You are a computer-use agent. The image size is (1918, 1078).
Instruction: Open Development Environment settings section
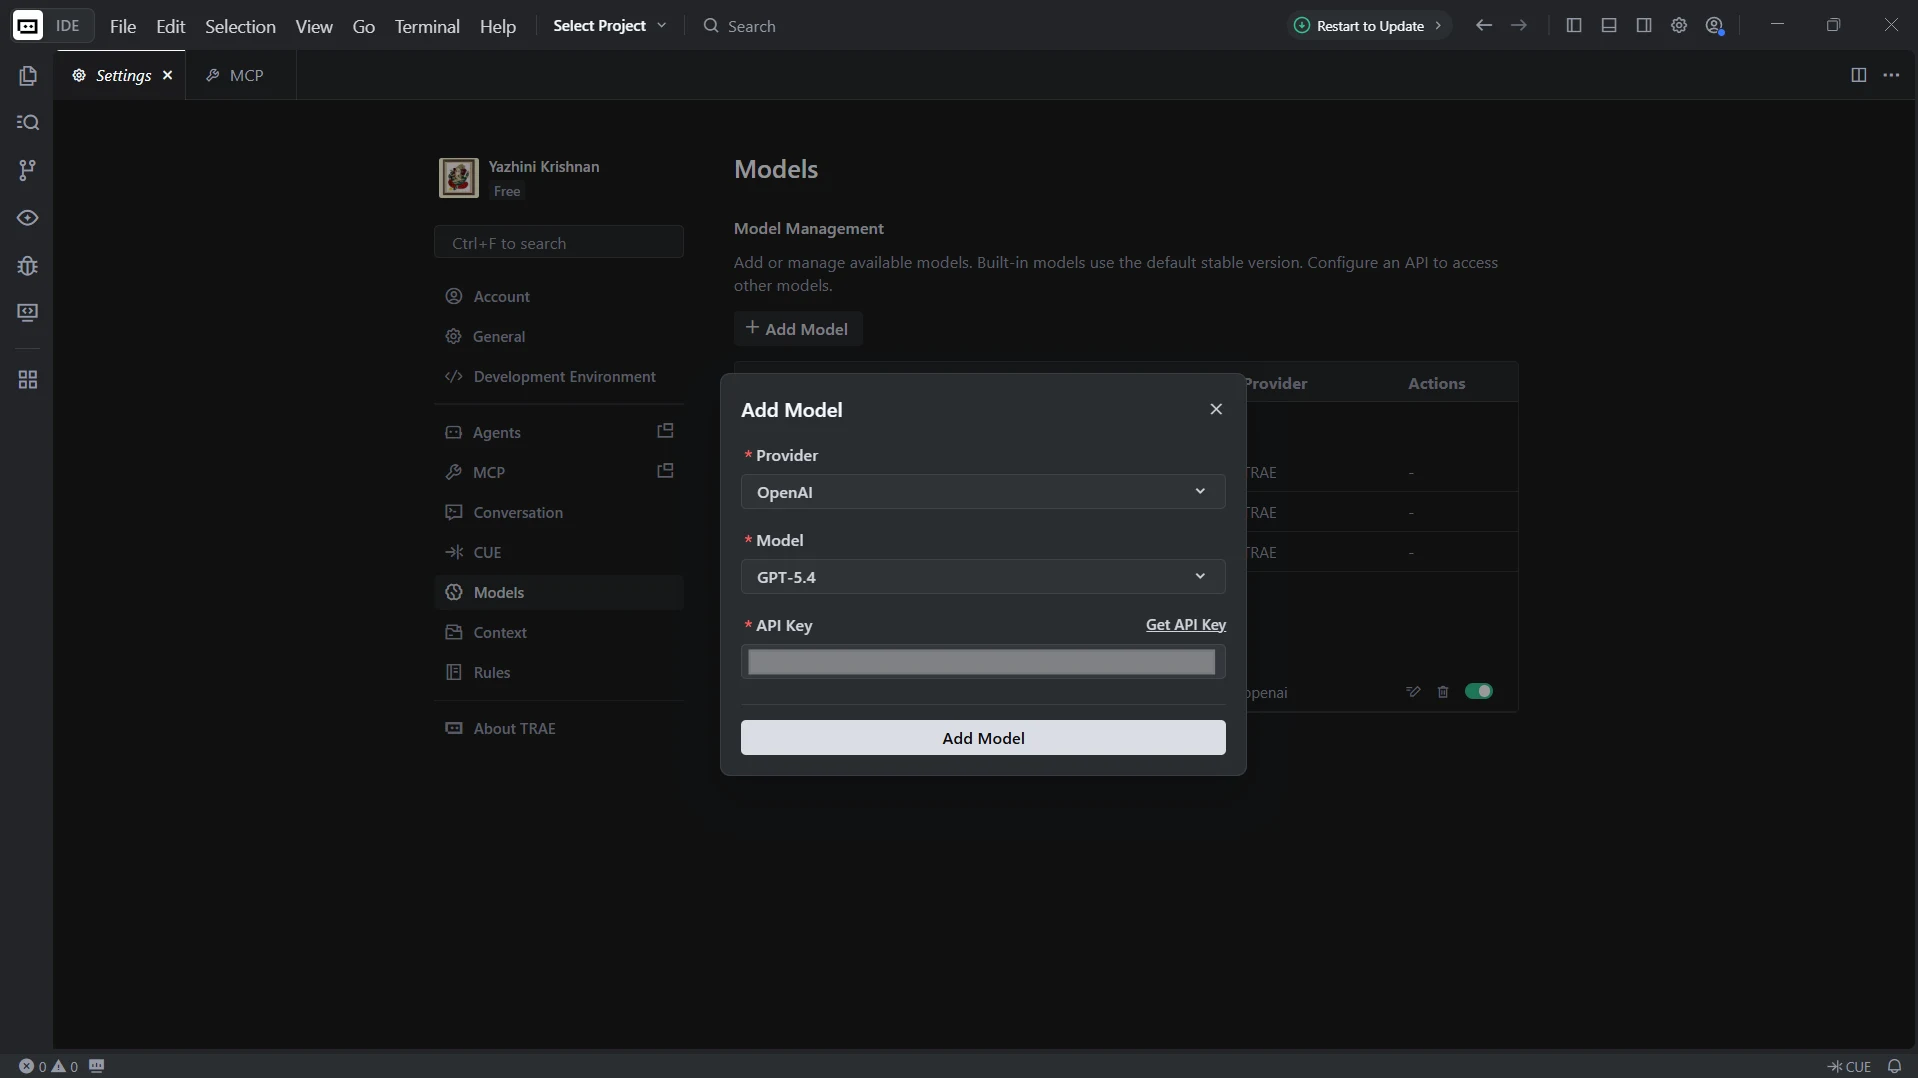pos(559,376)
